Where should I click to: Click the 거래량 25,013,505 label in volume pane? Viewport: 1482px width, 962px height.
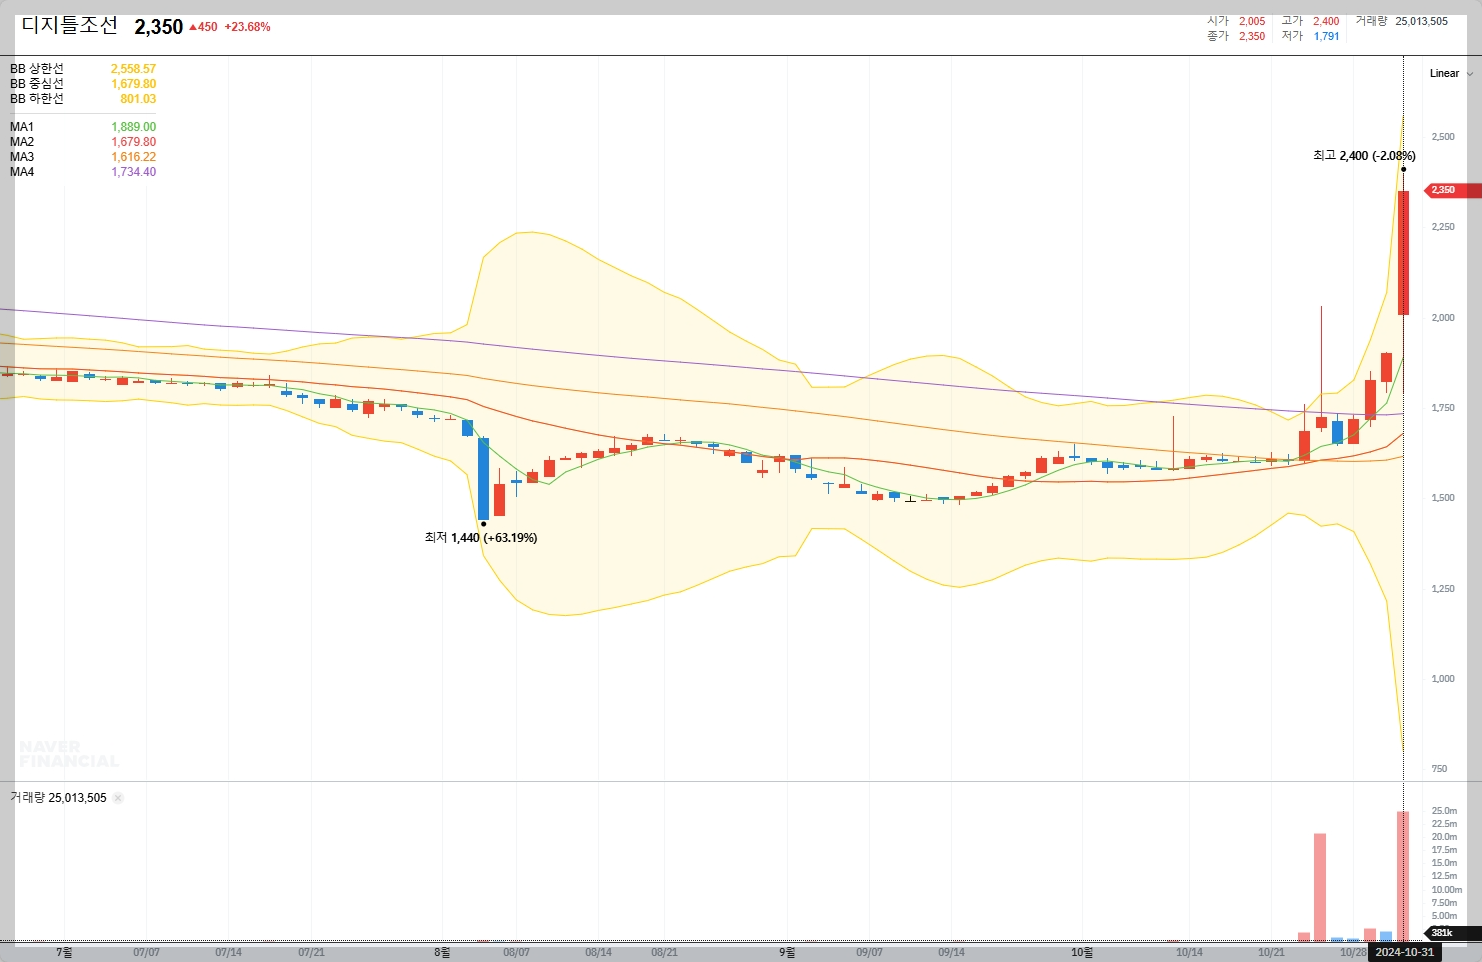58,798
